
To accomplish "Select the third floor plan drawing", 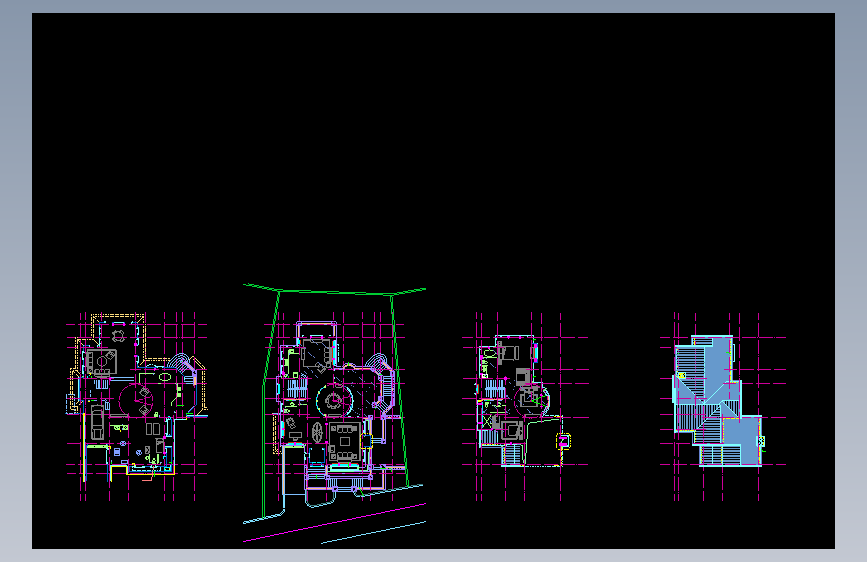I will point(525,407).
